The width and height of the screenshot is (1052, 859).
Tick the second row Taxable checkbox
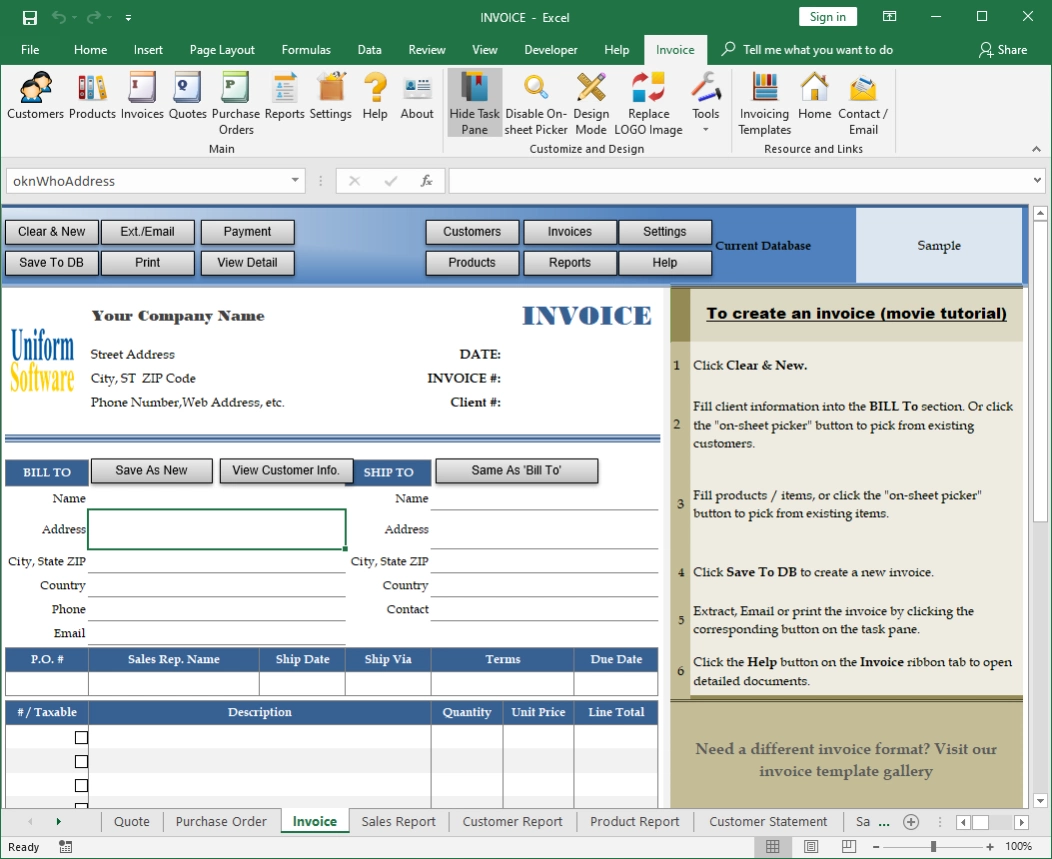pyautogui.click(x=81, y=762)
